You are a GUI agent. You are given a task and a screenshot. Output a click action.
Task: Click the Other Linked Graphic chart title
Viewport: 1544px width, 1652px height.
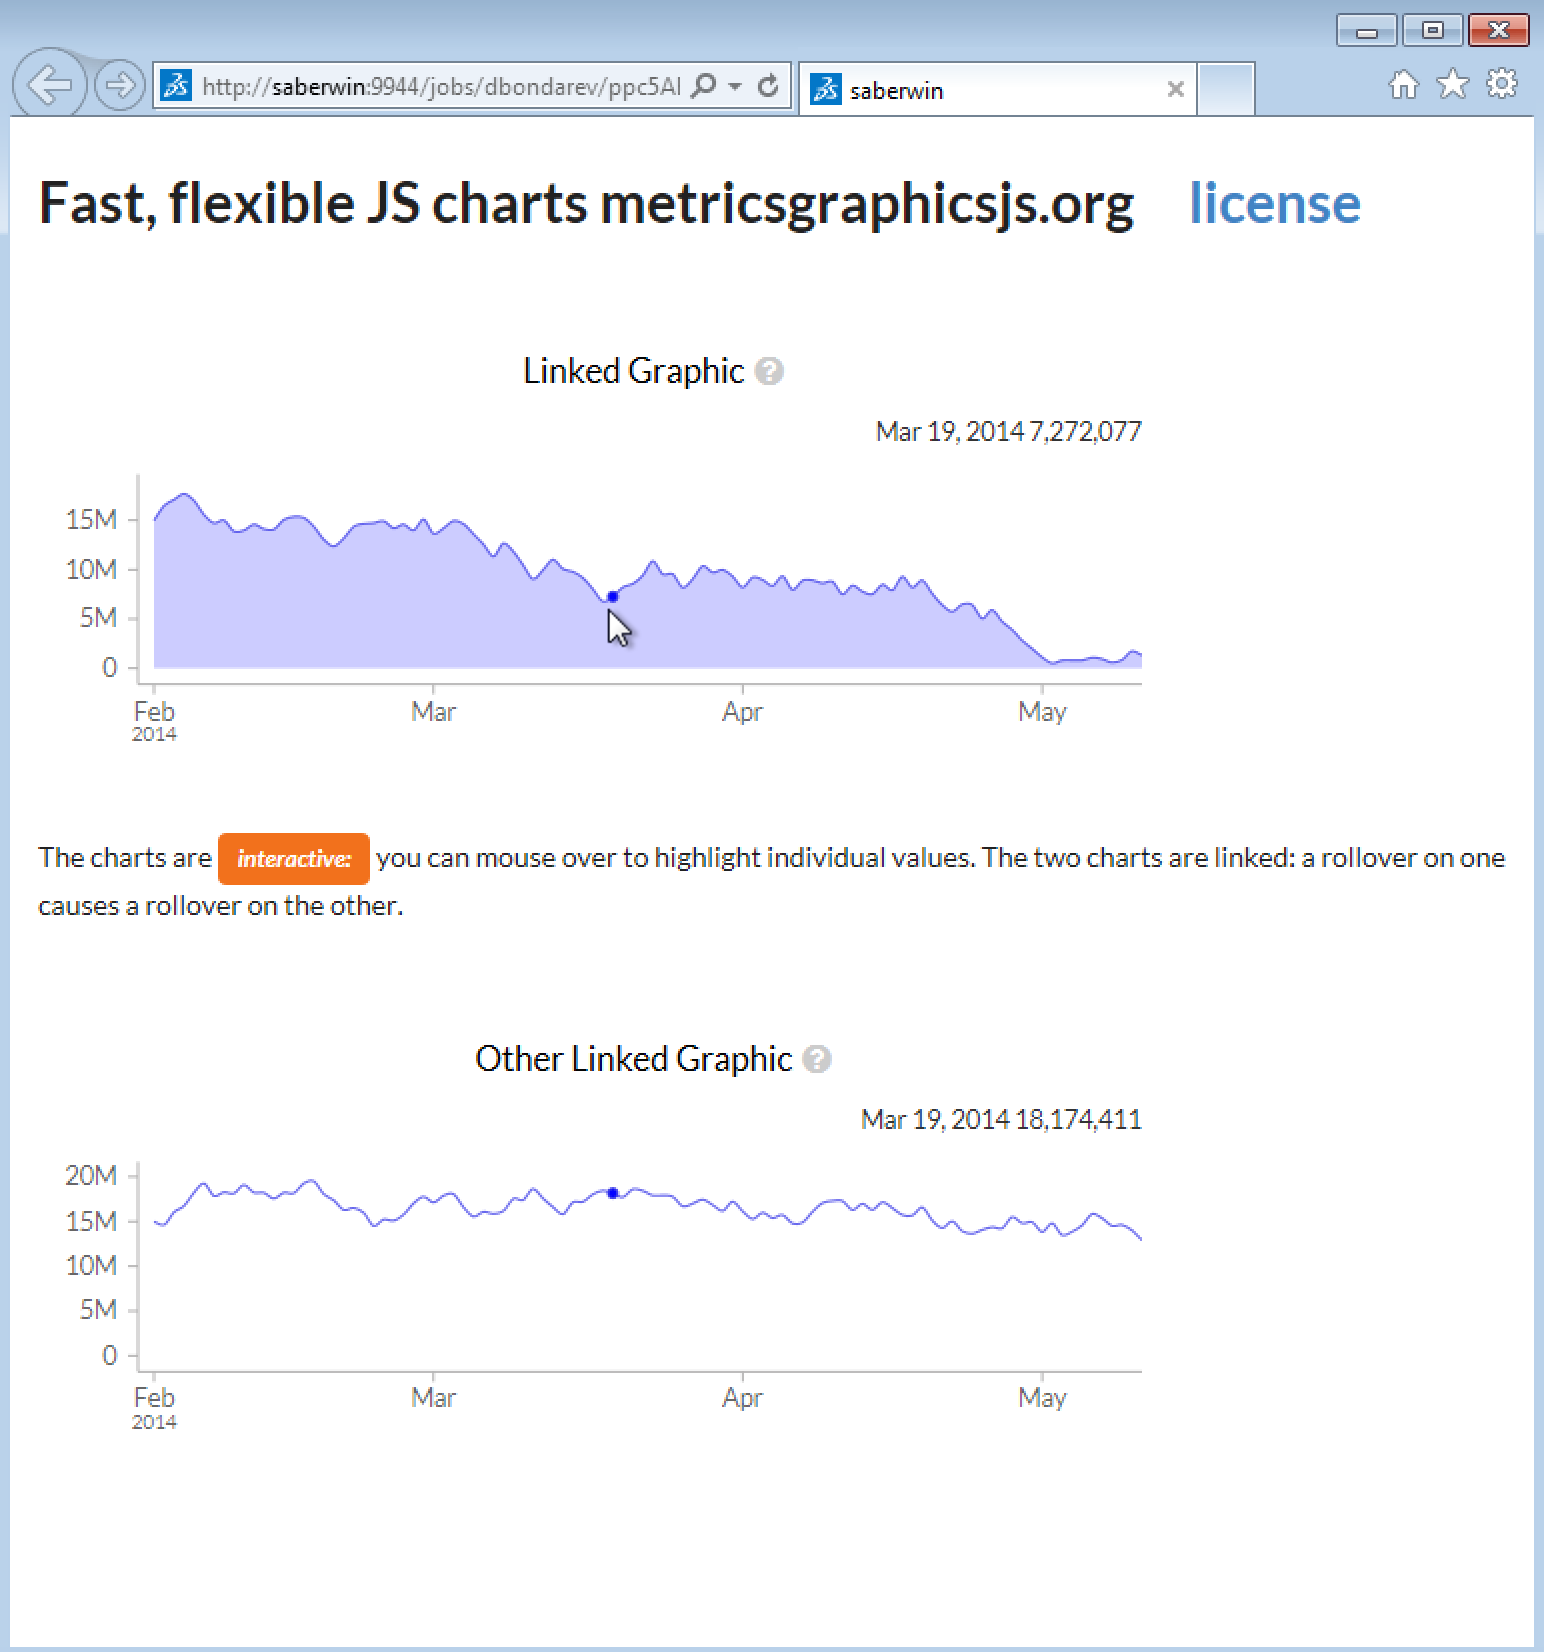coord(634,1059)
